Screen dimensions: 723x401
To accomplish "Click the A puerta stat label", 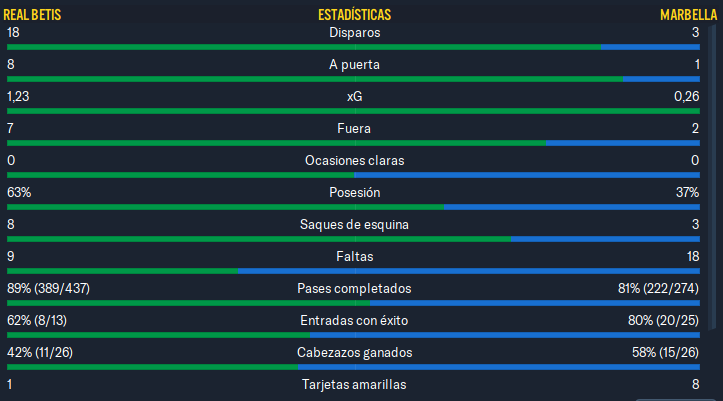I will (355, 65).
